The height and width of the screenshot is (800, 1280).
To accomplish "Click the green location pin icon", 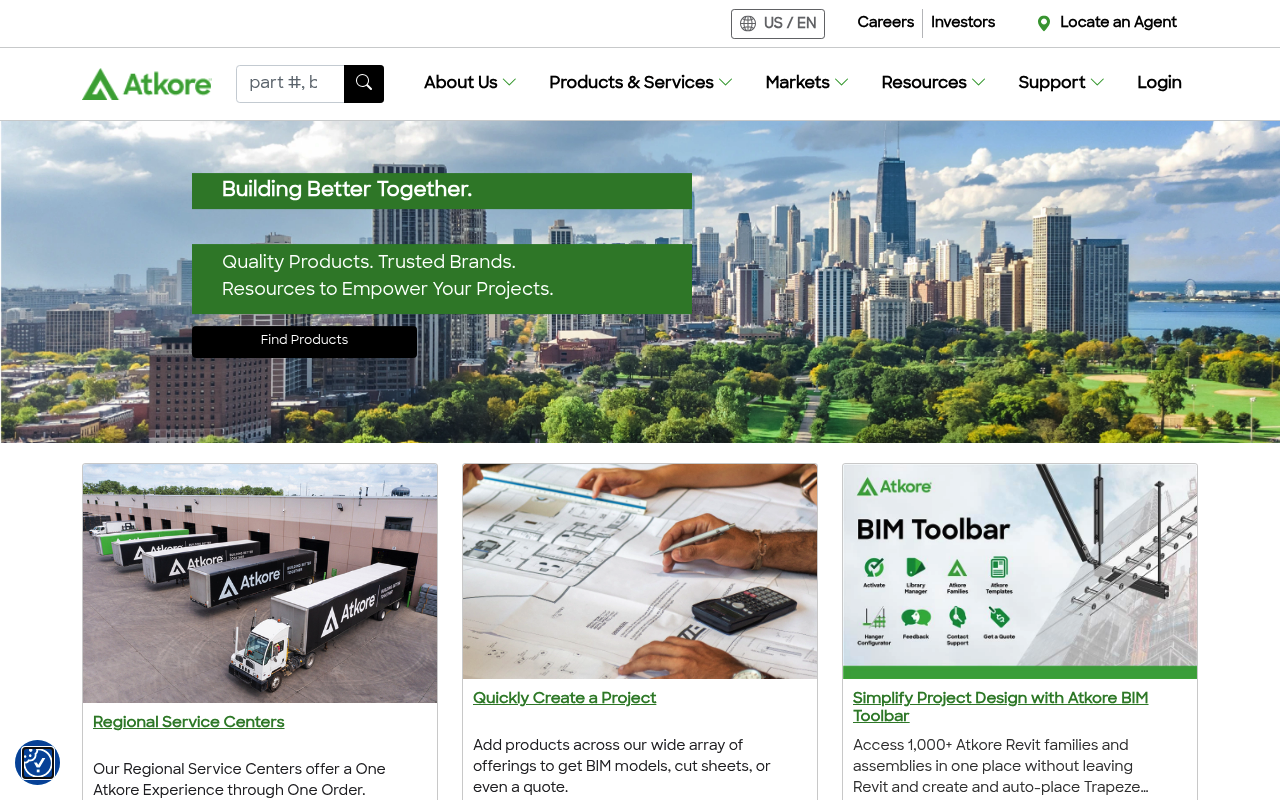I will point(1044,23).
